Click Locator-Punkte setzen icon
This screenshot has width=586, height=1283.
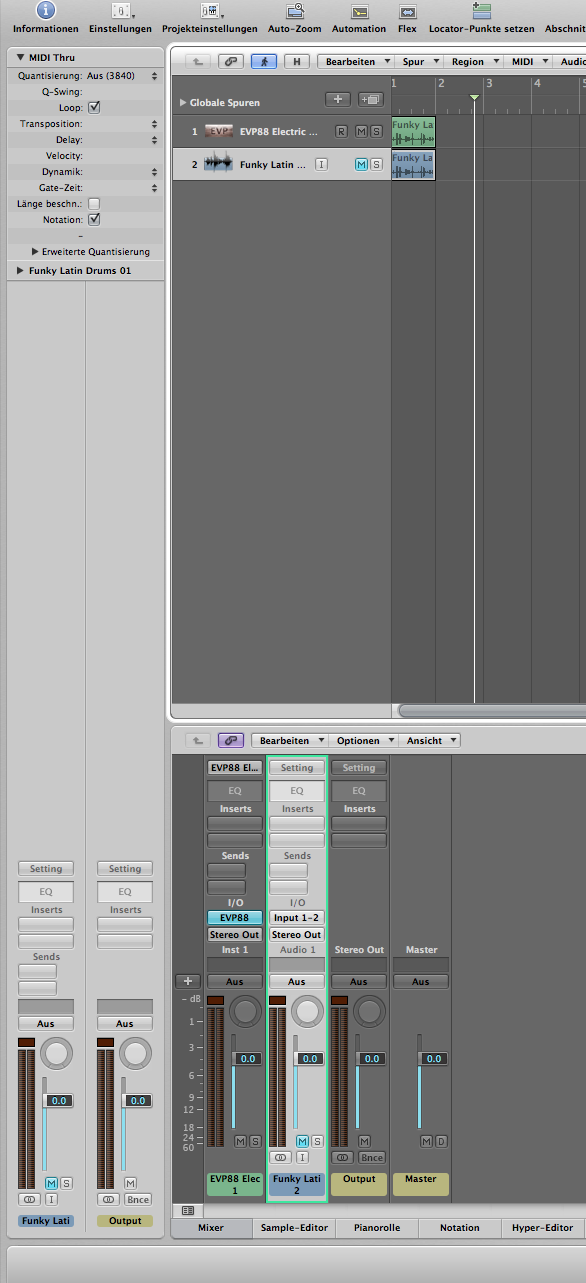point(482,11)
